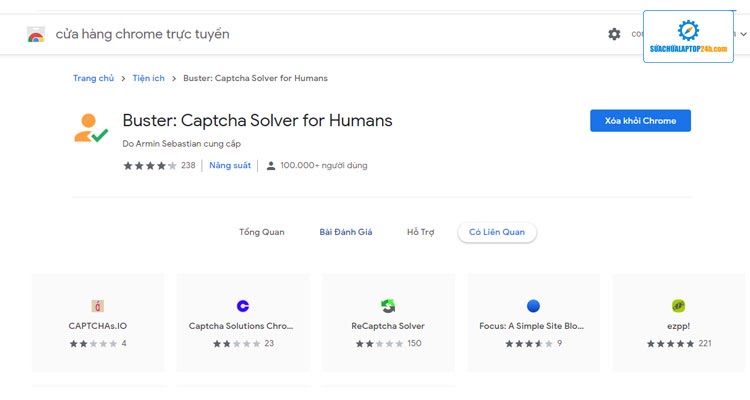Click the Captcha Solutions purple C icon
This screenshot has width=750, height=400.
coord(242,306)
